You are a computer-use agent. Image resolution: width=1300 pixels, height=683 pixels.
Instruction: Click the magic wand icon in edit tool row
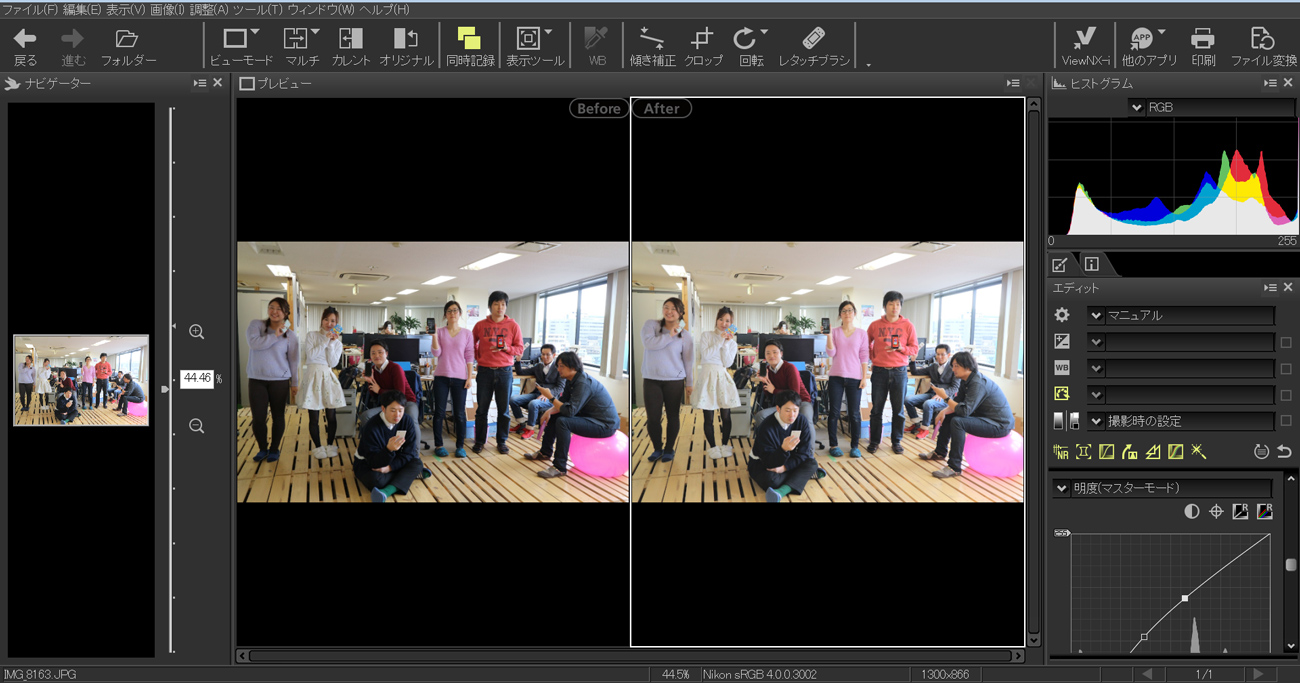coord(1199,452)
